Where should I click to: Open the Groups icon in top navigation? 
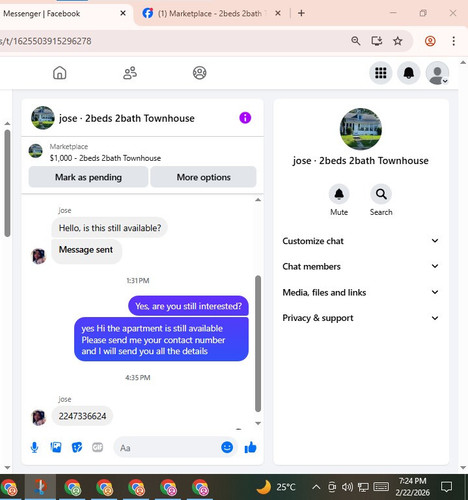(x=199, y=73)
